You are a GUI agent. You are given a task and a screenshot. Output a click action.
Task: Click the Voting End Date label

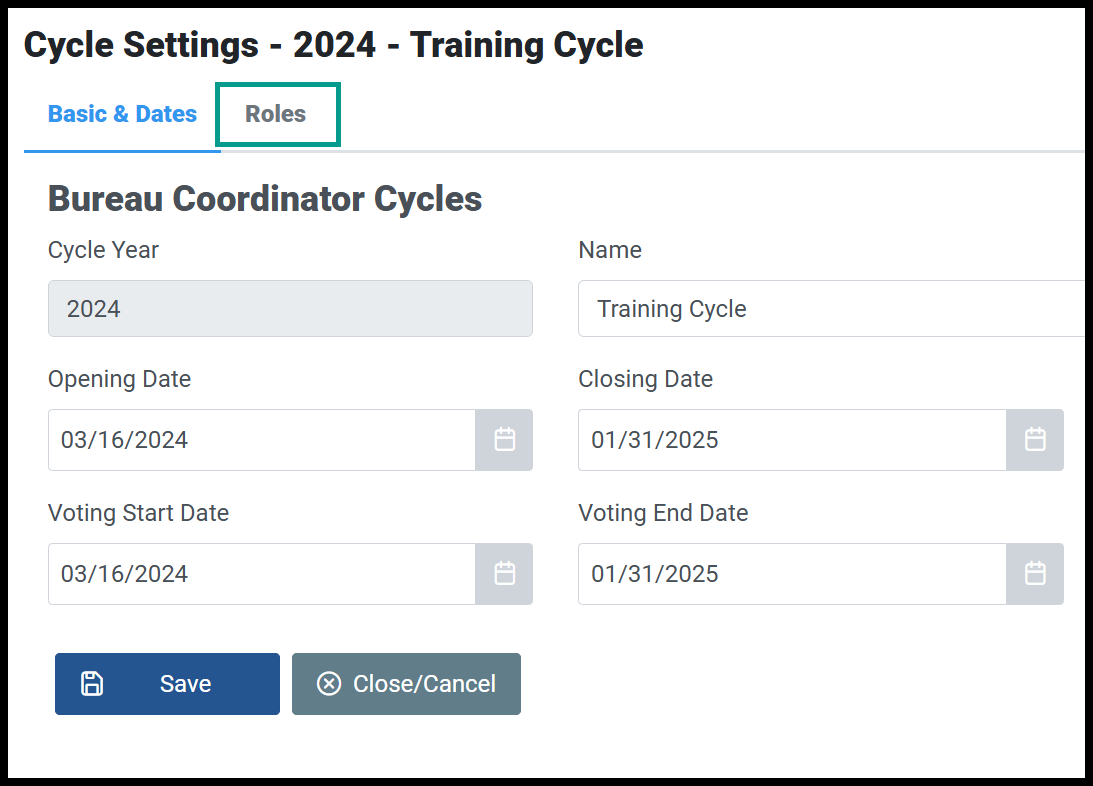663,513
